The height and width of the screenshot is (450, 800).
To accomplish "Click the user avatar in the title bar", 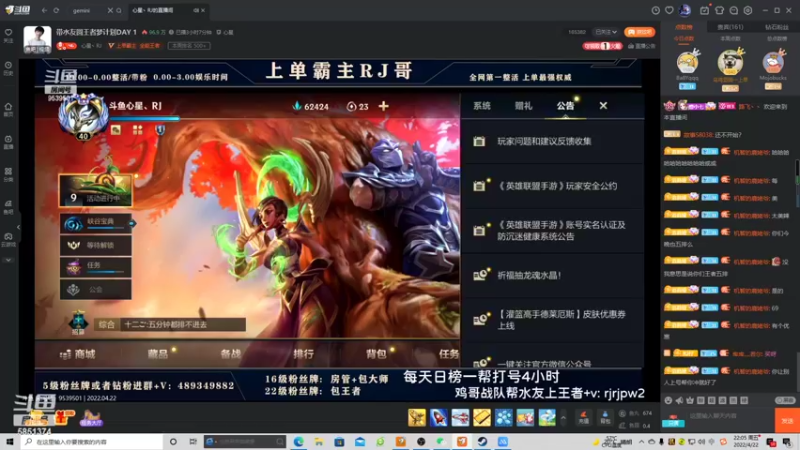I will [x=685, y=10].
